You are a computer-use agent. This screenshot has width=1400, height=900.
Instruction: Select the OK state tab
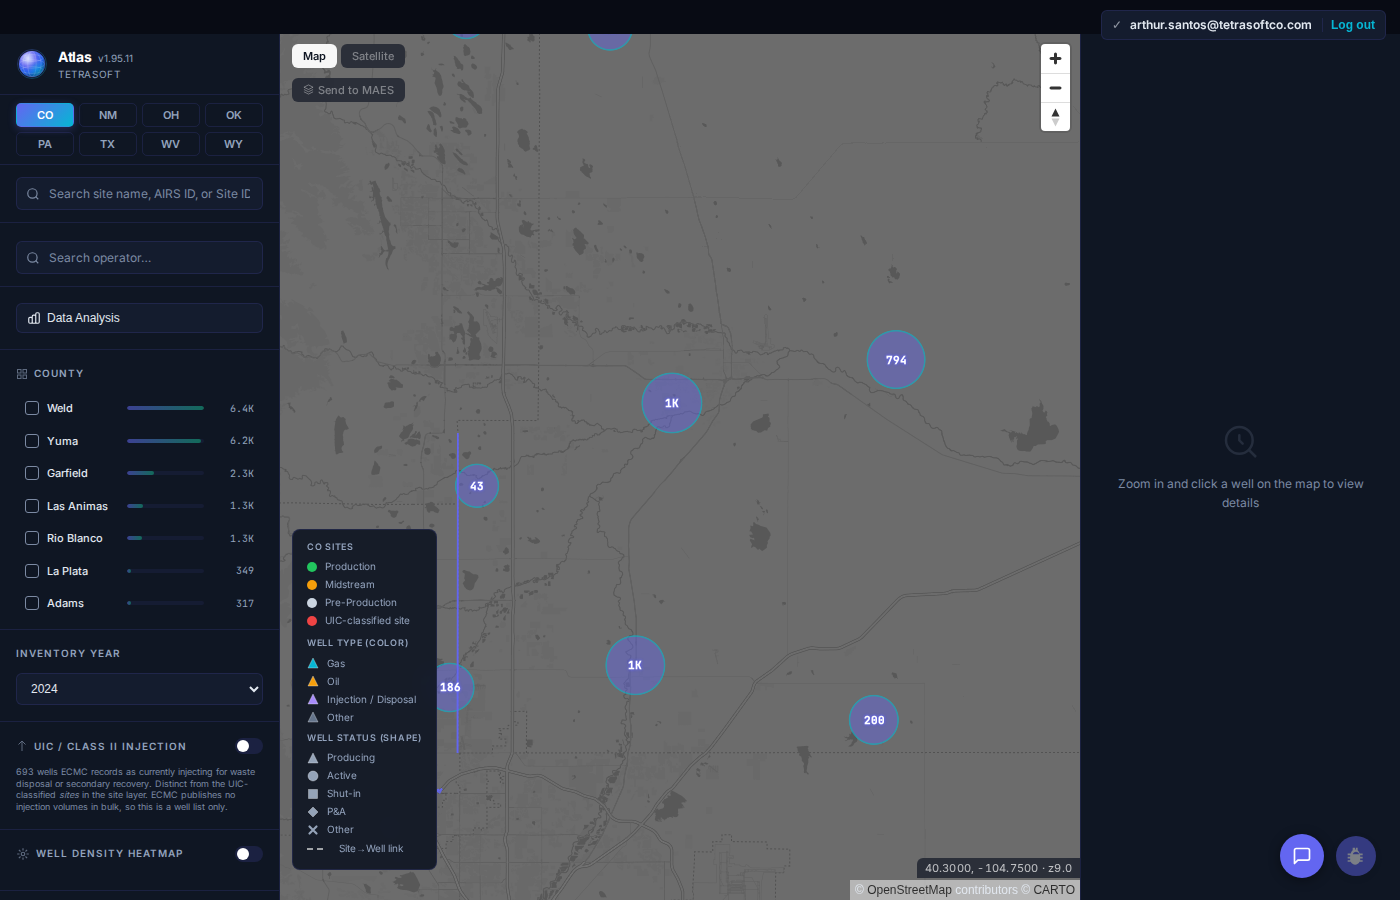234,115
